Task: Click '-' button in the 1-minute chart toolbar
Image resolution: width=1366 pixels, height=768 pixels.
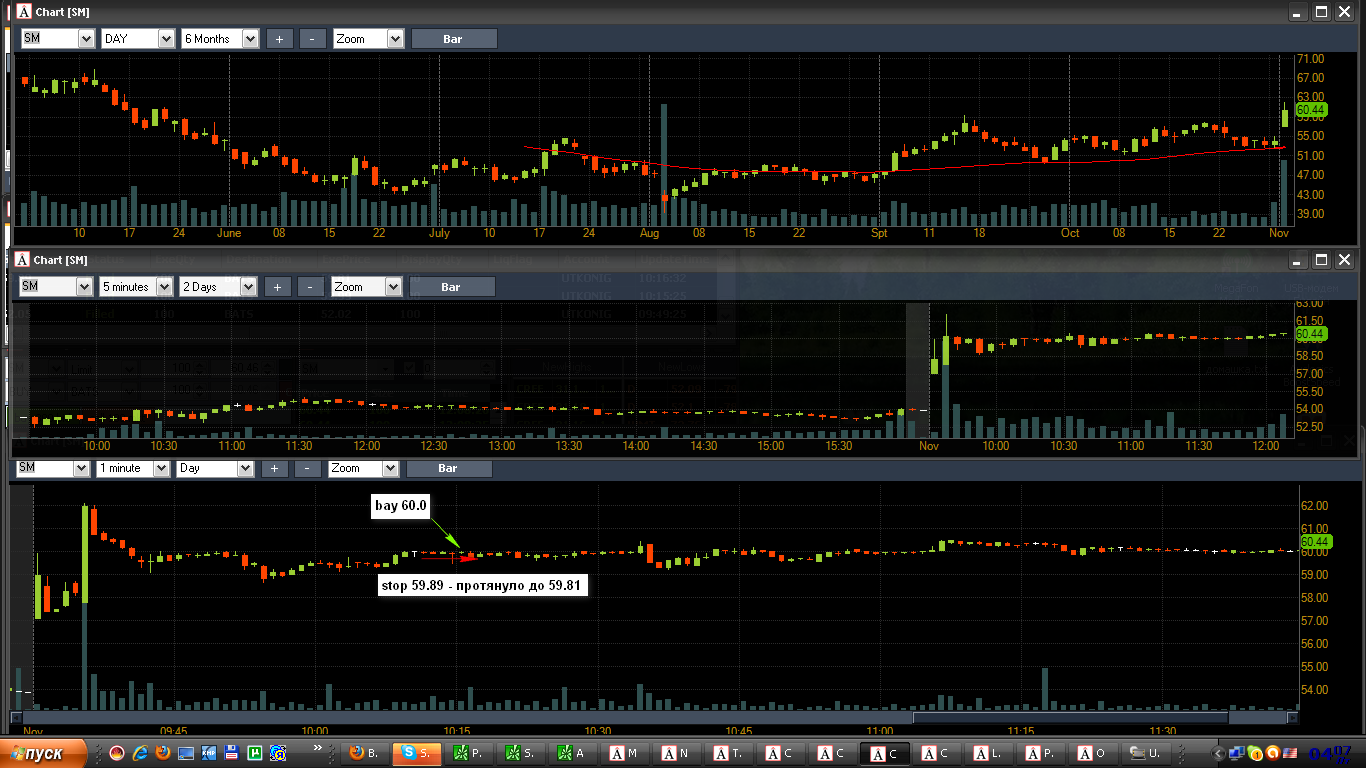Action: 307,468
